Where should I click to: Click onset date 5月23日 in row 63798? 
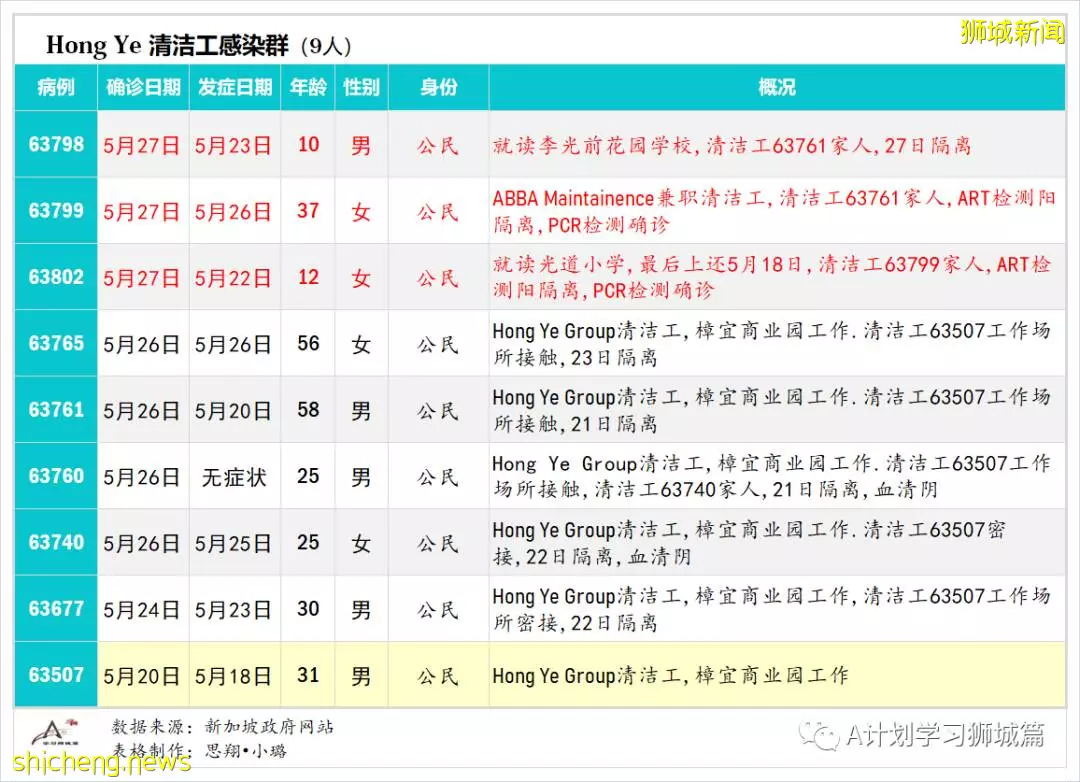point(233,145)
